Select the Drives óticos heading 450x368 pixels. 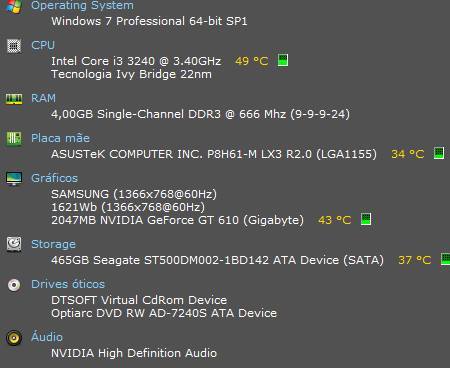coord(68,284)
